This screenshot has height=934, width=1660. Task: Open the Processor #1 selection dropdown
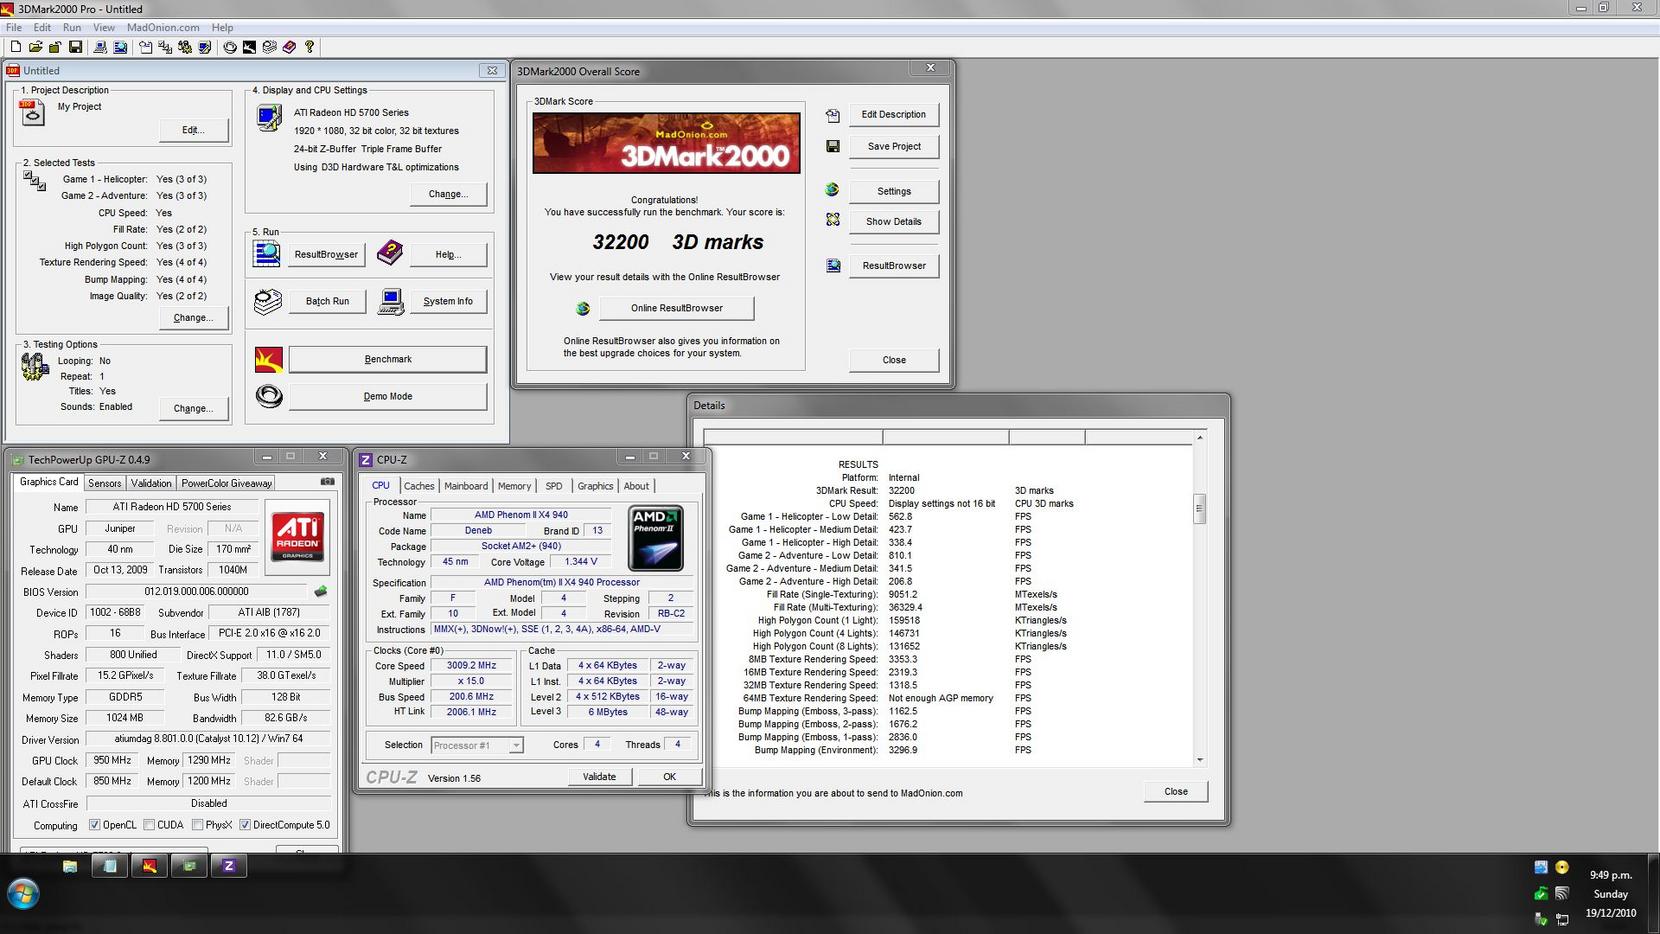[x=477, y=745]
